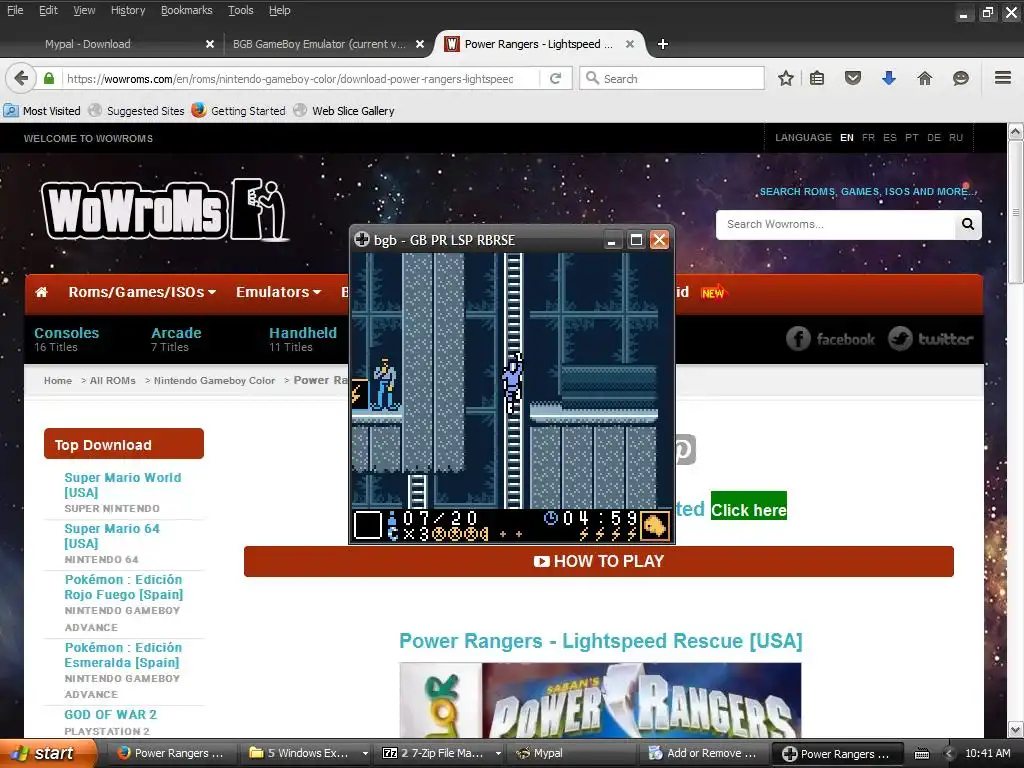Open the Bookmarks menu
This screenshot has height=768, width=1024.
[186, 10]
